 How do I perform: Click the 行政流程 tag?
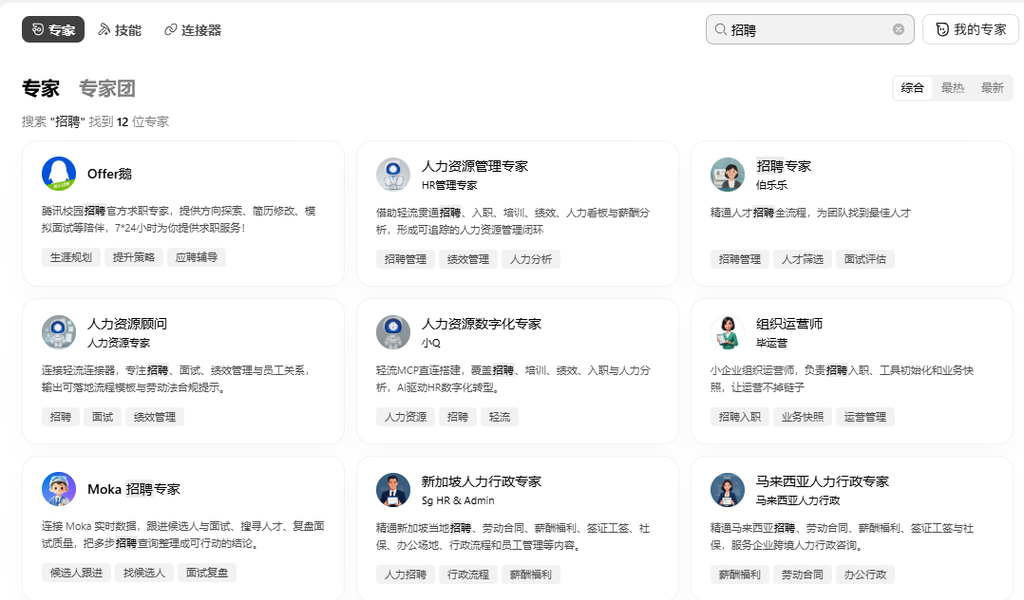point(468,575)
